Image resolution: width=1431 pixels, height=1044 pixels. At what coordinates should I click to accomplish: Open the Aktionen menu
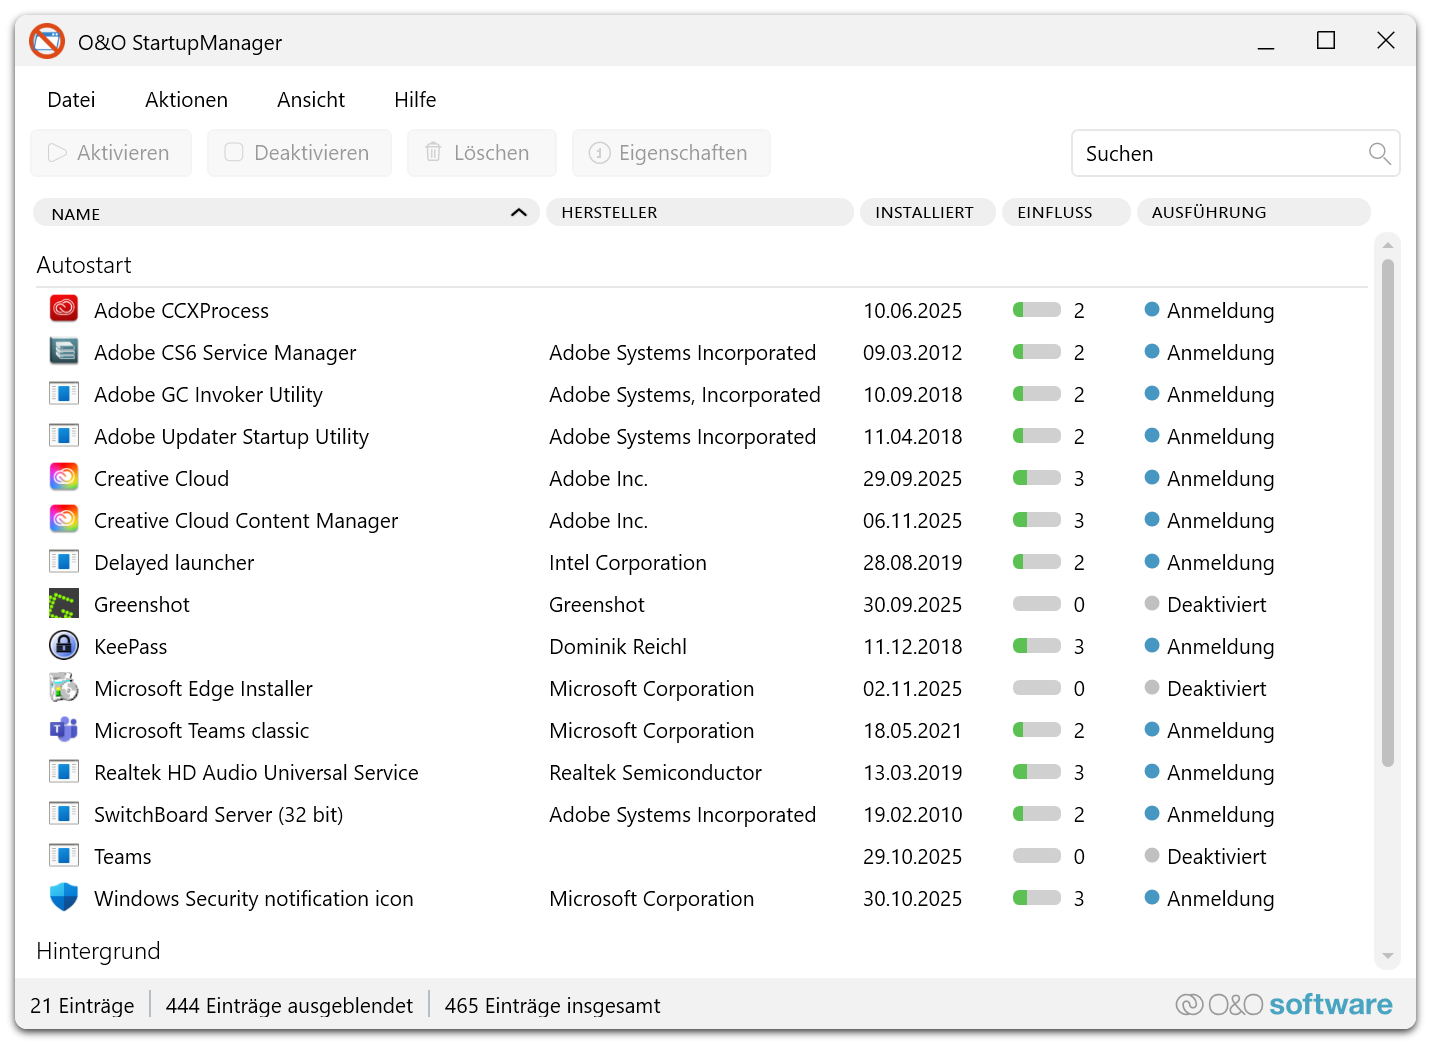[186, 100]
